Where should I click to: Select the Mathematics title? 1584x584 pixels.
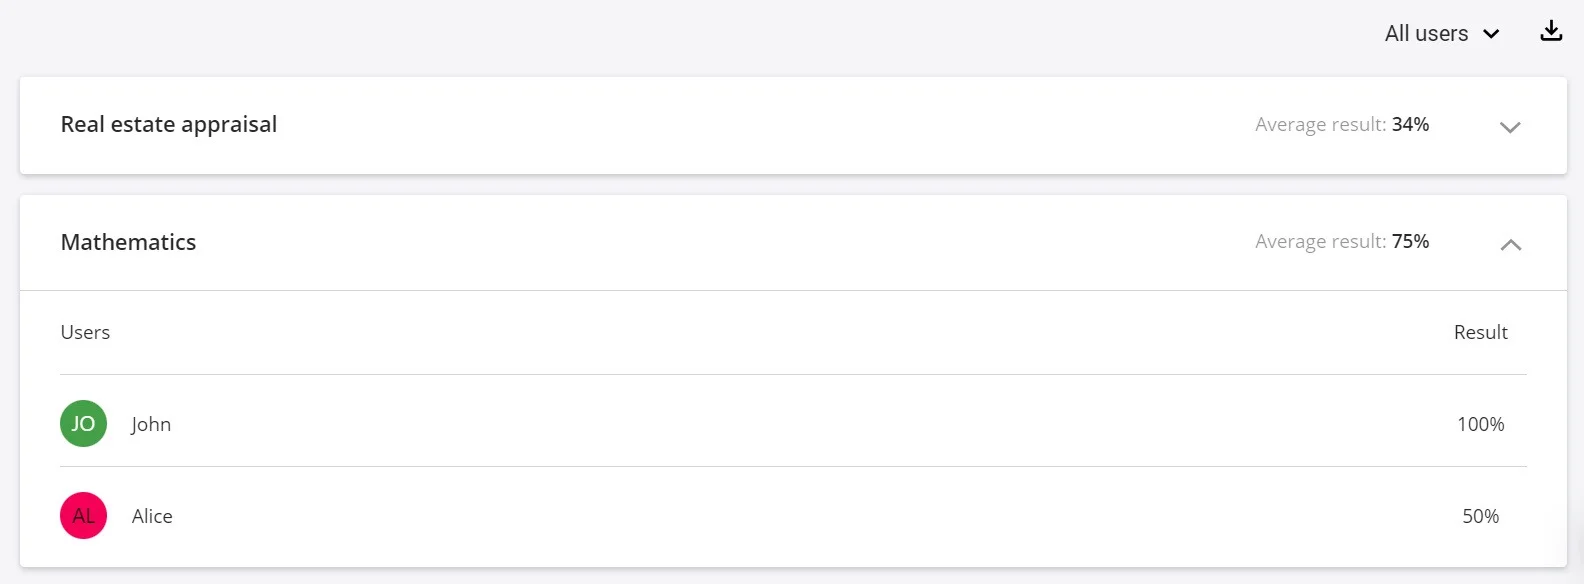click(128, 242)
